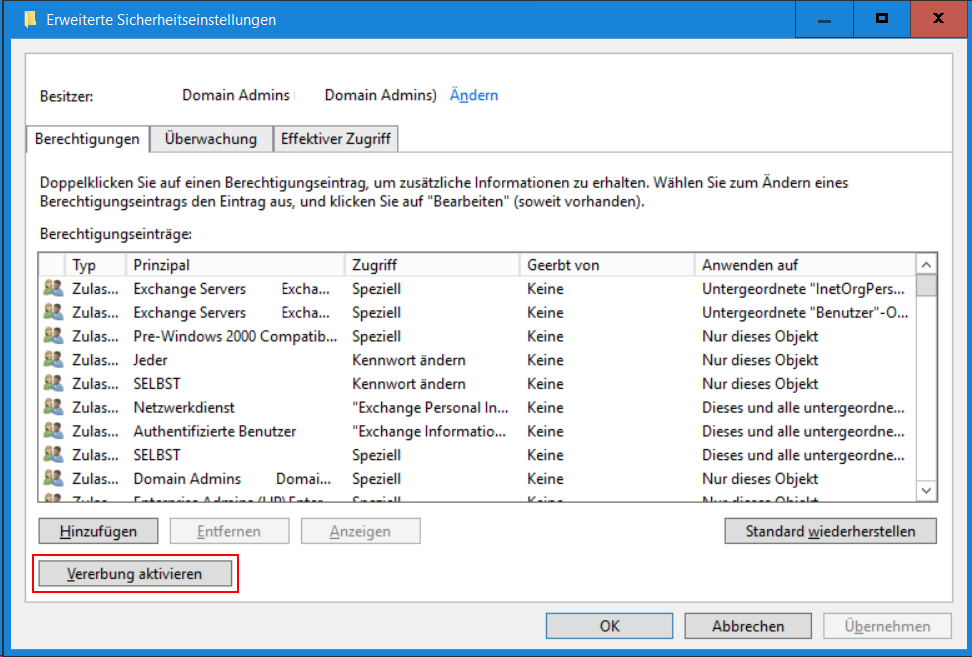The height and width of the screenshot is (657, 972).
Task: Cancel with the Abbrechen button
Action: click(x=748, y=626)
